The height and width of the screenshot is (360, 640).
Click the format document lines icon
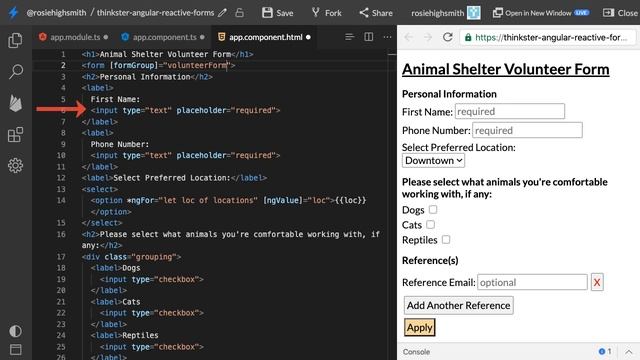click(349, 37)
